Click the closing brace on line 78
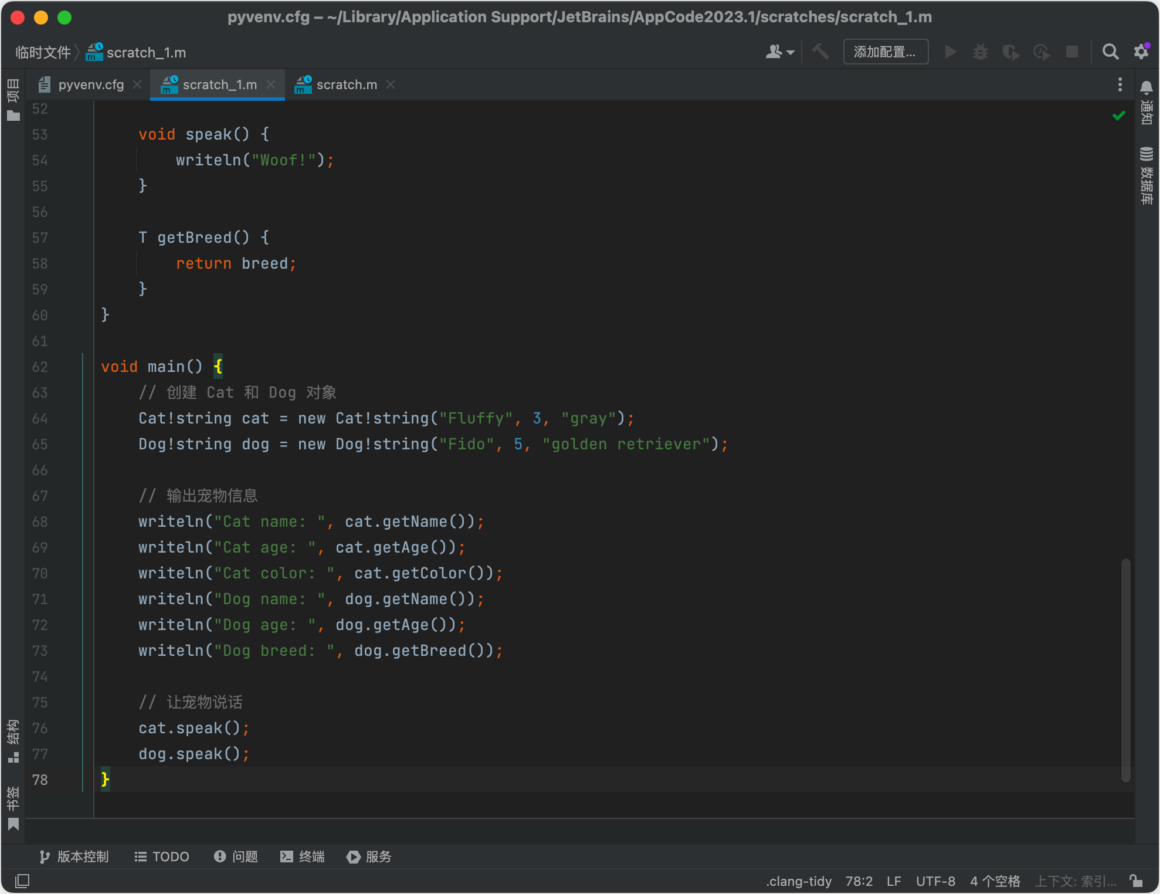The image size is (1160, 894). click(105, 779)
